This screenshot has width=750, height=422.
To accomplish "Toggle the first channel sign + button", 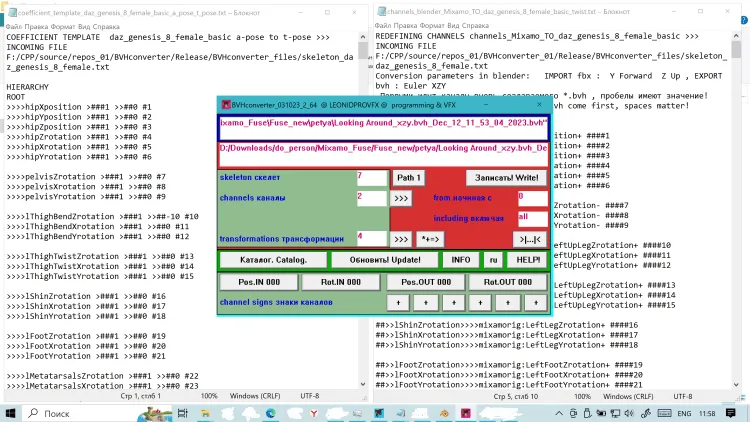I will (398, 302).
